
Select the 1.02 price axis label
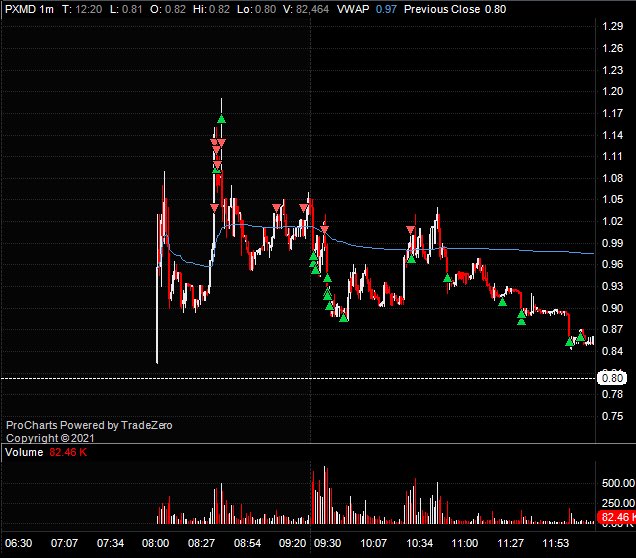612,221
